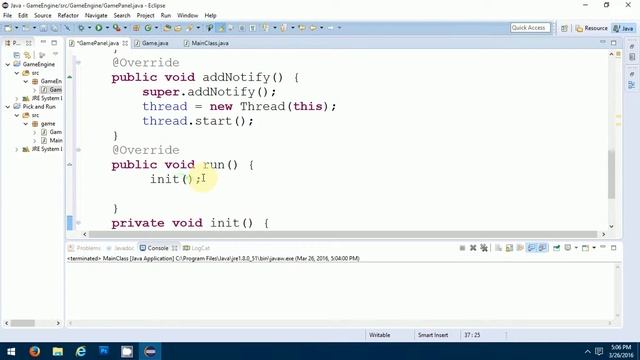
Task: Collapse the GameEngine project node
Action: coord(8,64)
